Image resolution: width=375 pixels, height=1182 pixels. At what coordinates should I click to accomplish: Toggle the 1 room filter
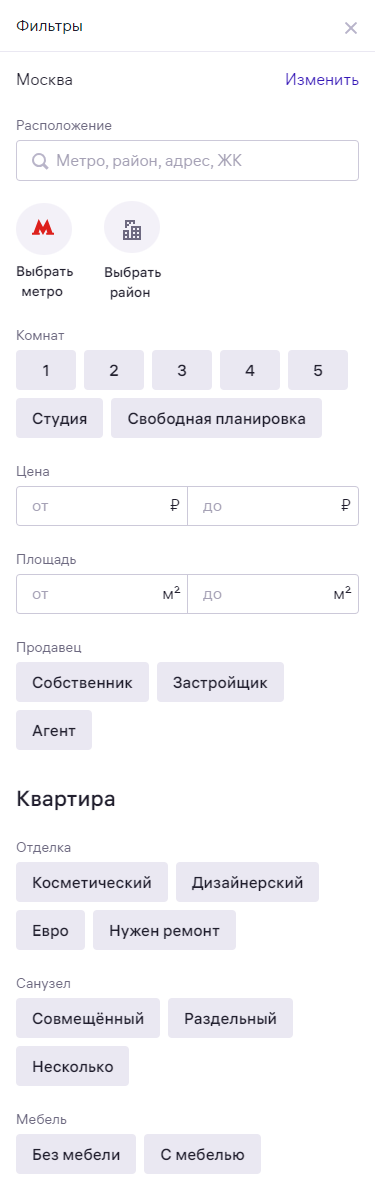pos(46,370)
